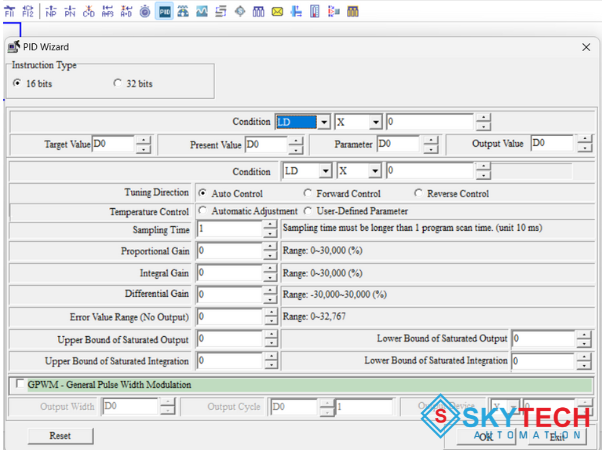Click the S-shaped loop toolbar icon

pos(221,12)
